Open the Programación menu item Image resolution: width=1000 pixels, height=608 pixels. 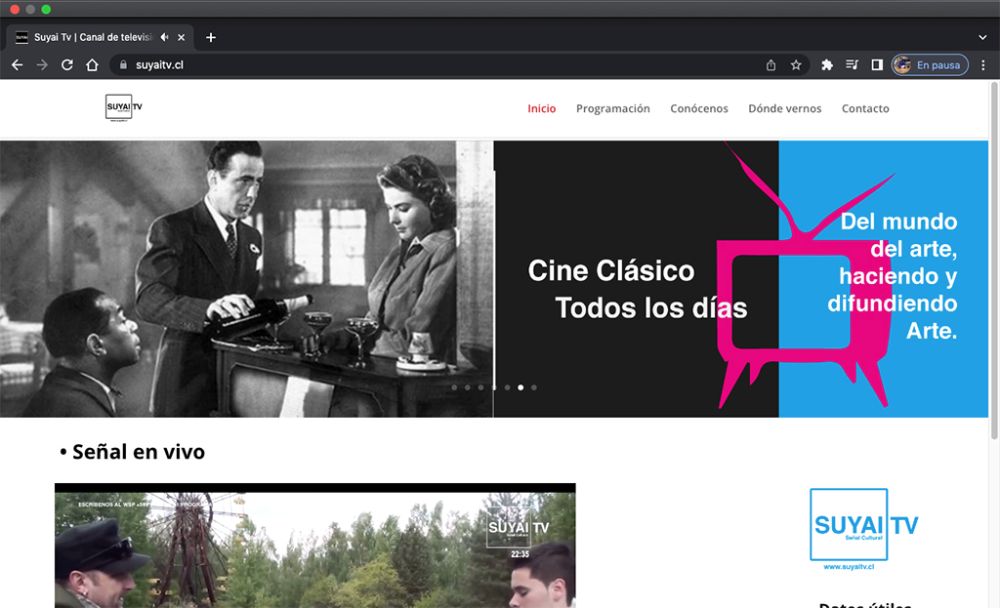click(613, 109)
